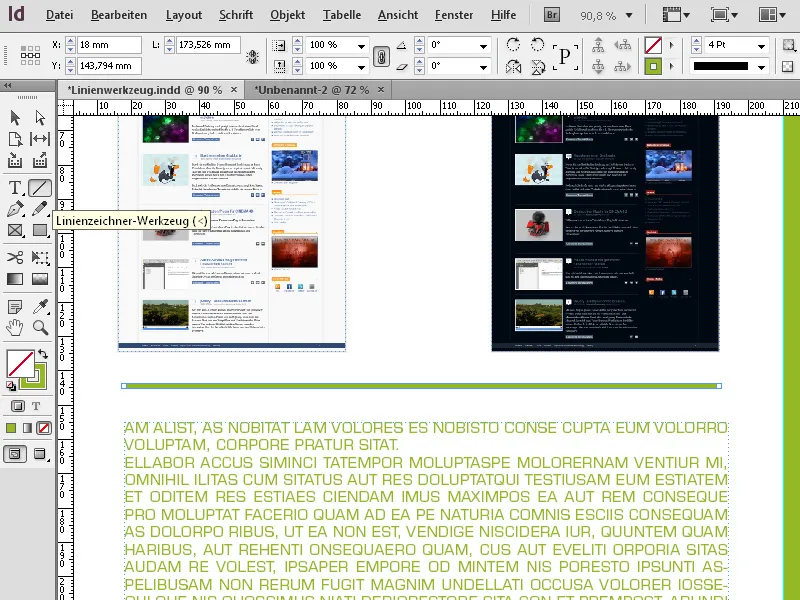This screenshot has height=600, width=800.
Task: Click the X position field 18 mm
Action: pos(109,45)
